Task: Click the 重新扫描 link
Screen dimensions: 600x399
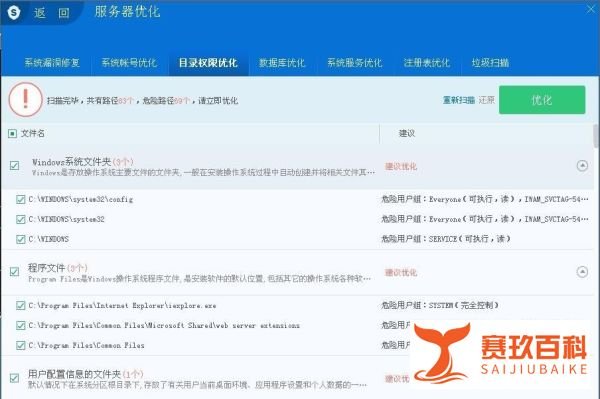Action: tap(459, 100)
